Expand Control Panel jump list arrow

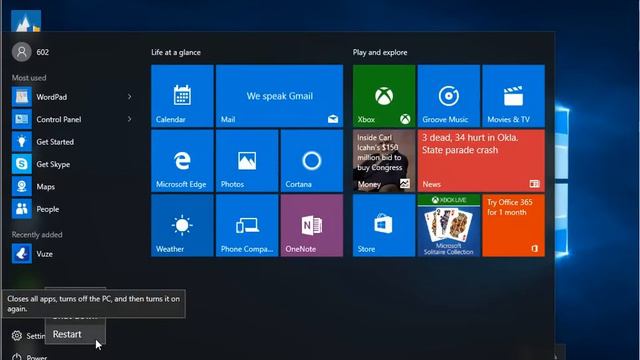pos(129,119)
